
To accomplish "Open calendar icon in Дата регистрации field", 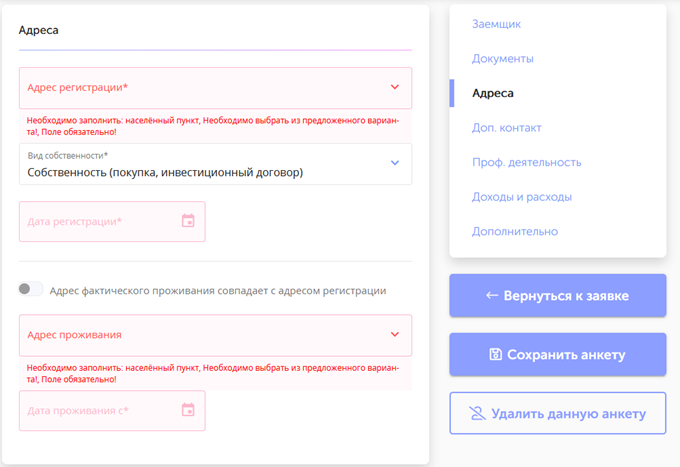I will pyautogui.click(x=188, y=221).
